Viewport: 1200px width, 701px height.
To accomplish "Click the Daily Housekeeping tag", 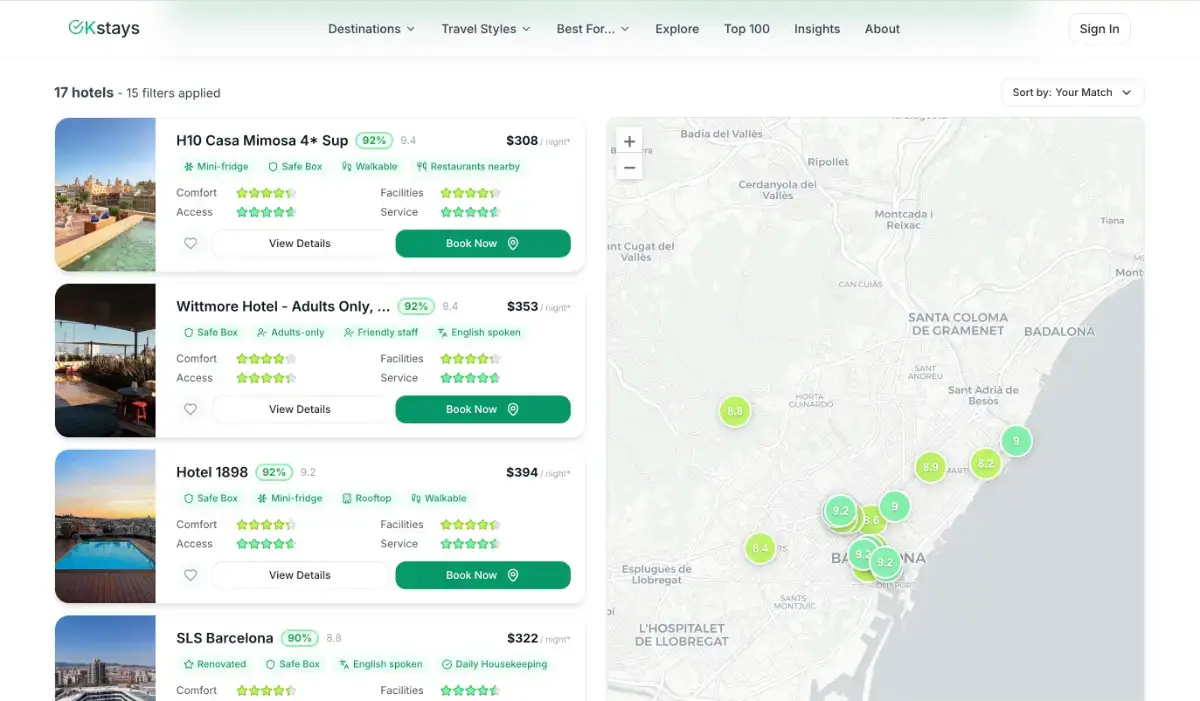I will coord(494,665).
